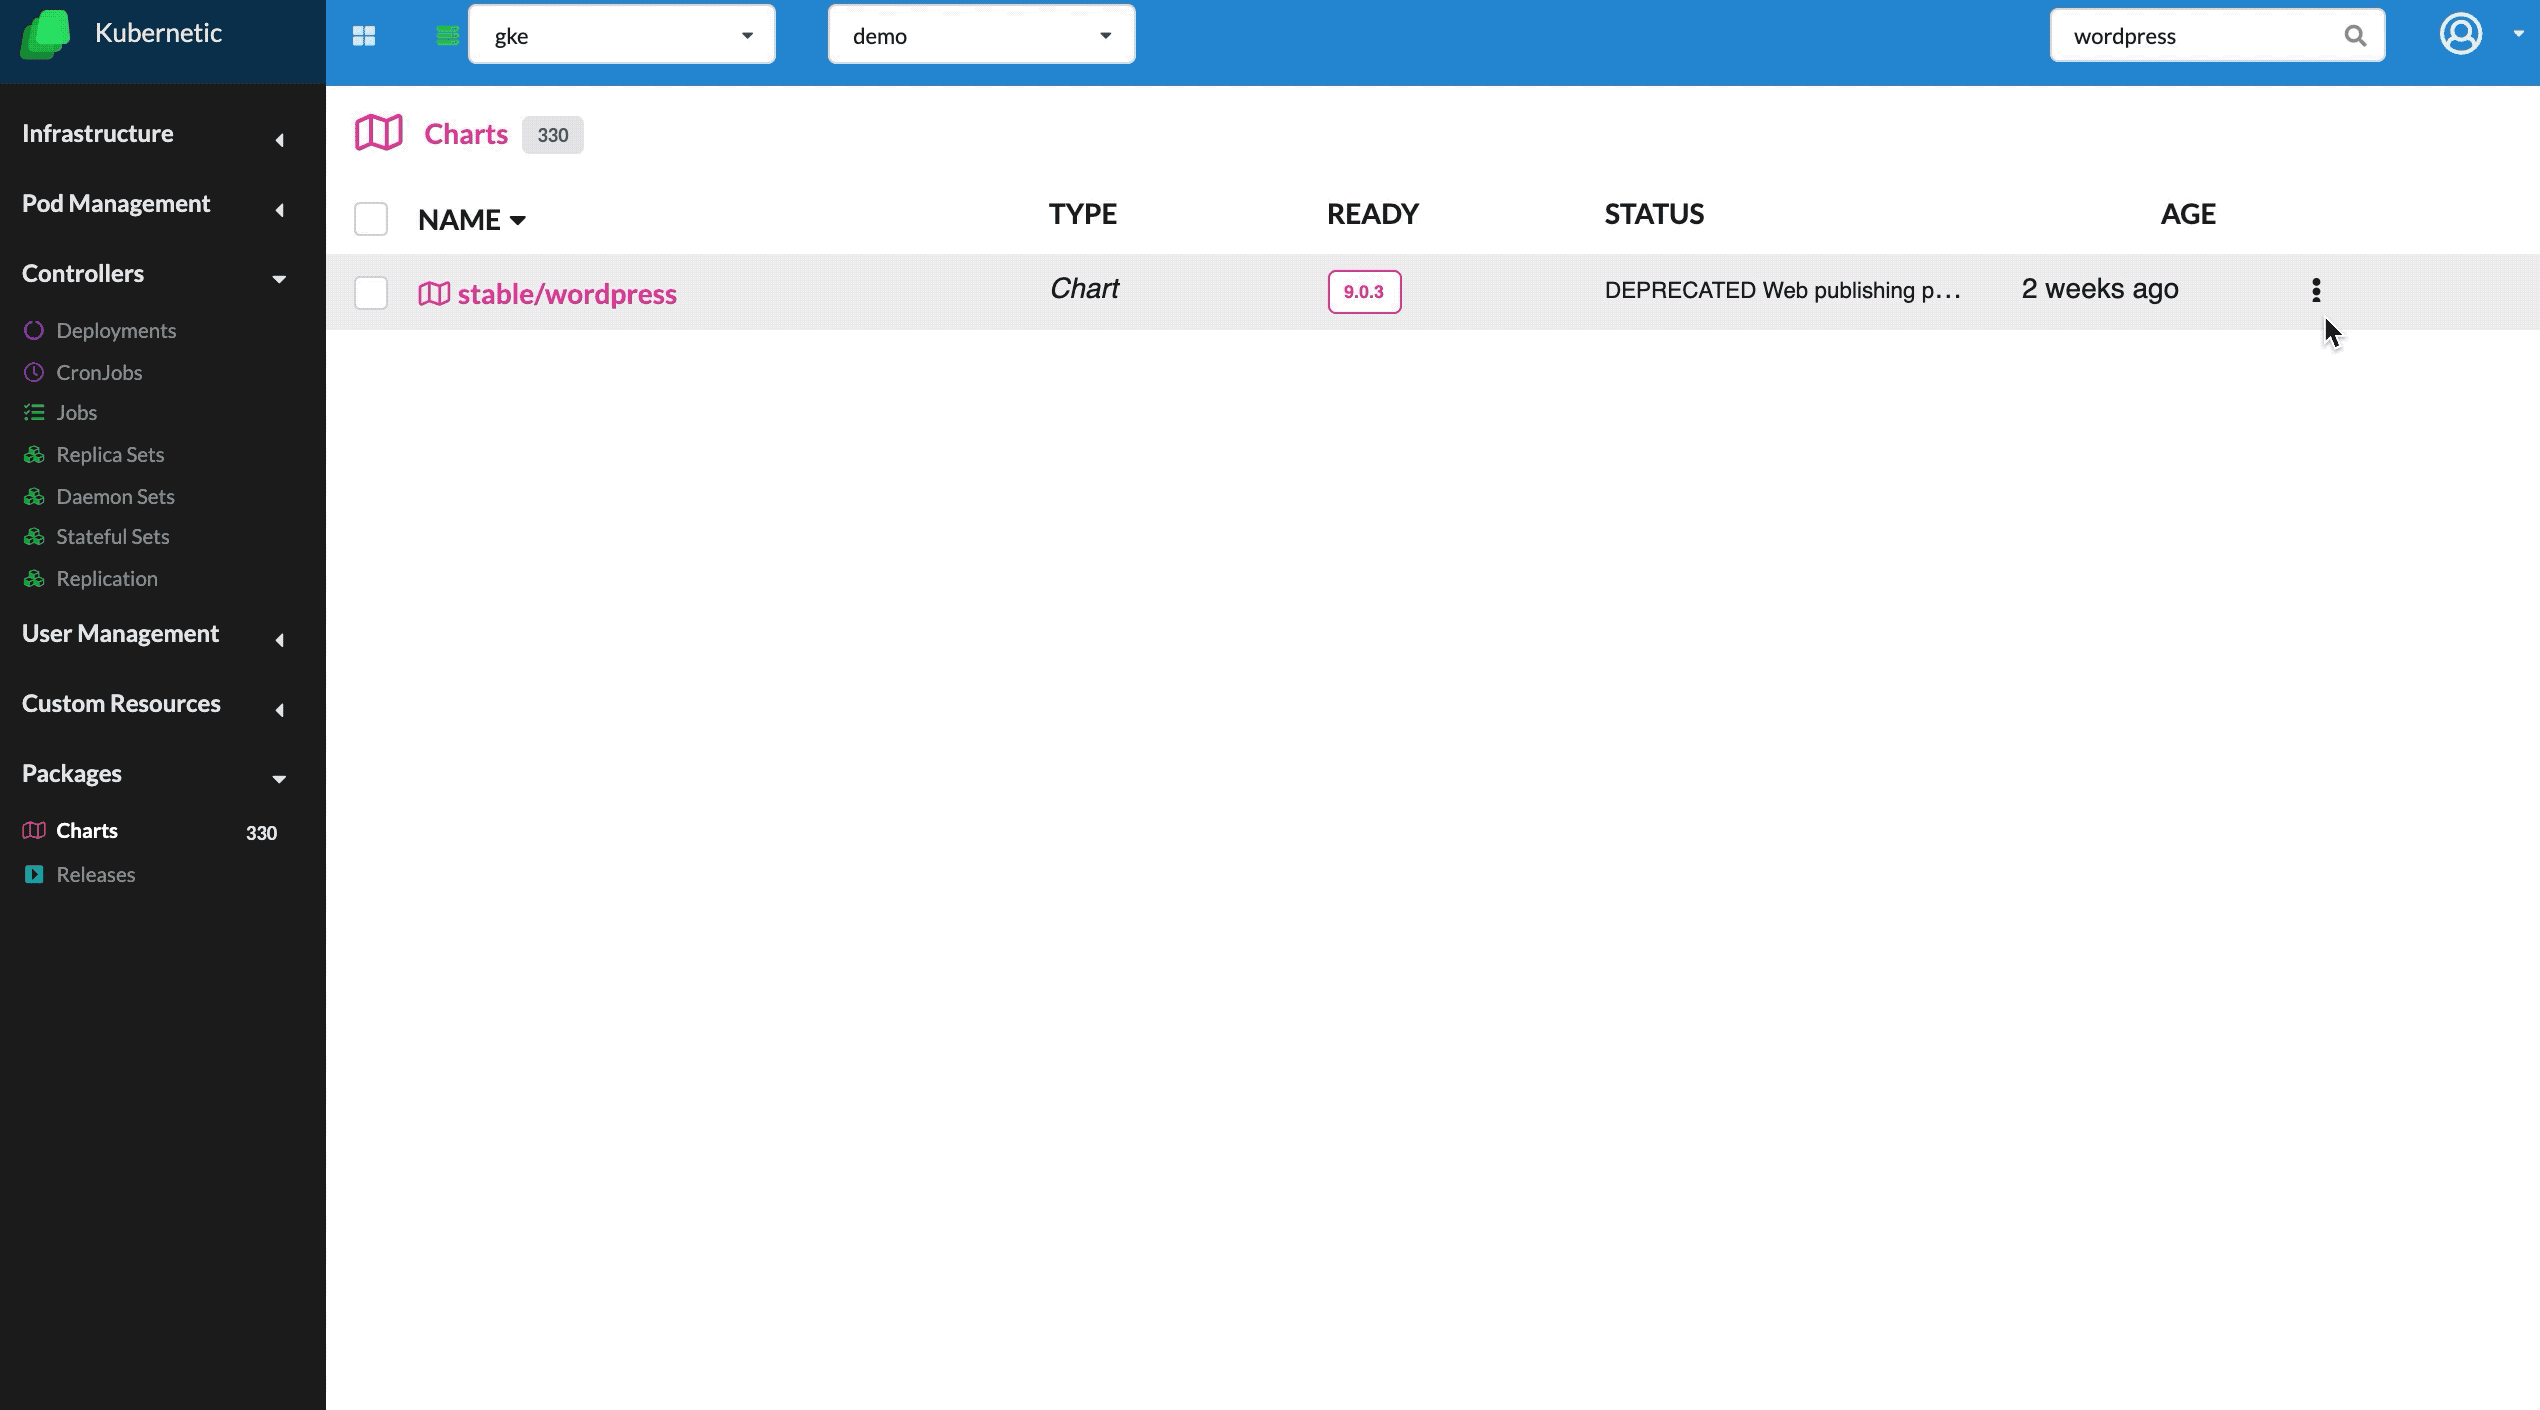Toggle the checkbox for stable/wordpress row
The height and width of the screenshot is (1410, 2540).
point(370,292)
